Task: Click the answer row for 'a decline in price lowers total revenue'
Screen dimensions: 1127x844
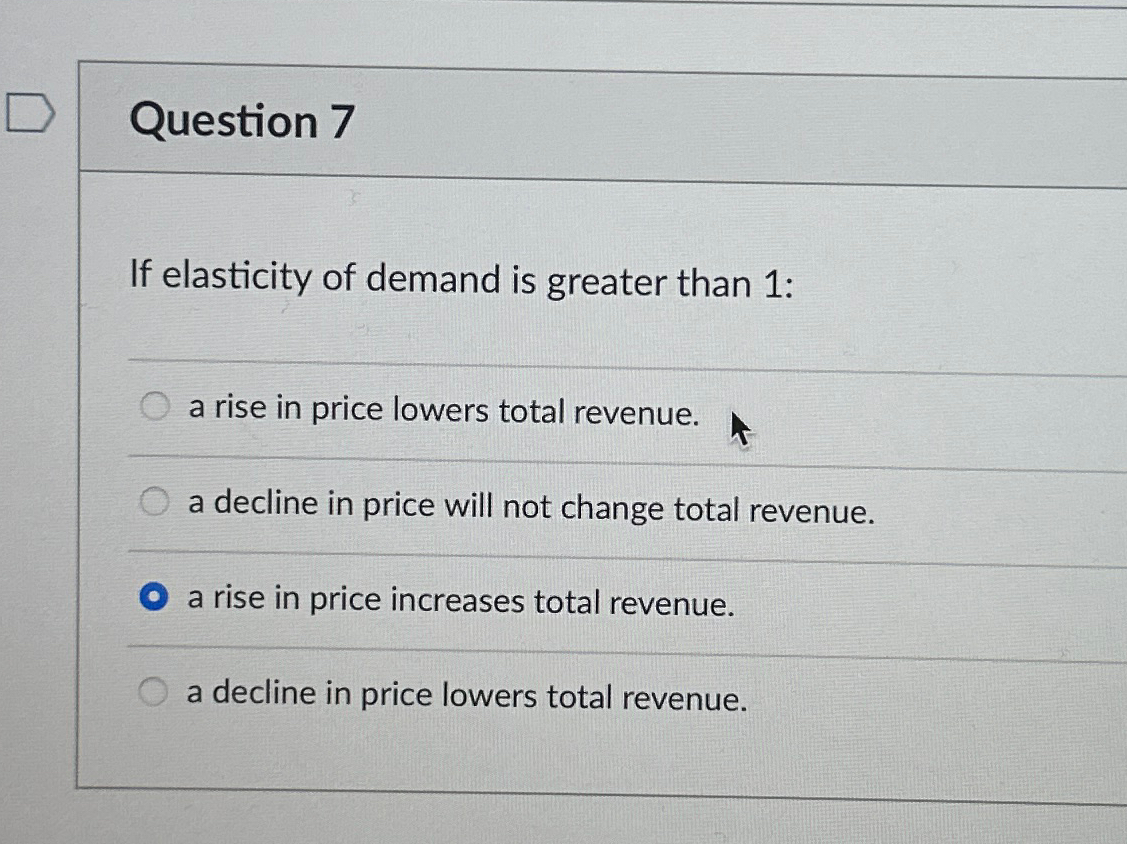Action: coord(465,693)
